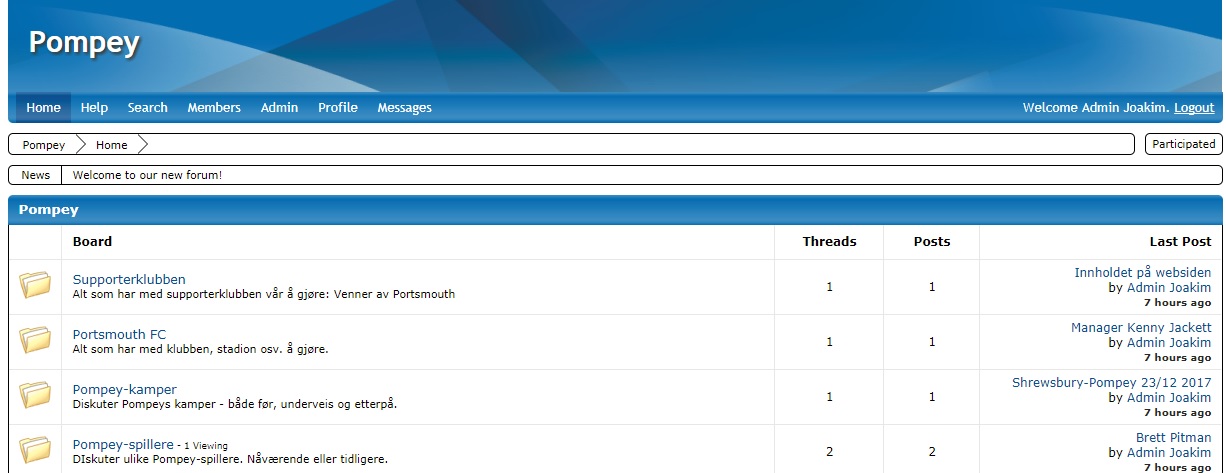The width and height of the screenshot is (1226, 473).
Task: Click Portsmouth FC posts count 1
Action: click(932, 342)
